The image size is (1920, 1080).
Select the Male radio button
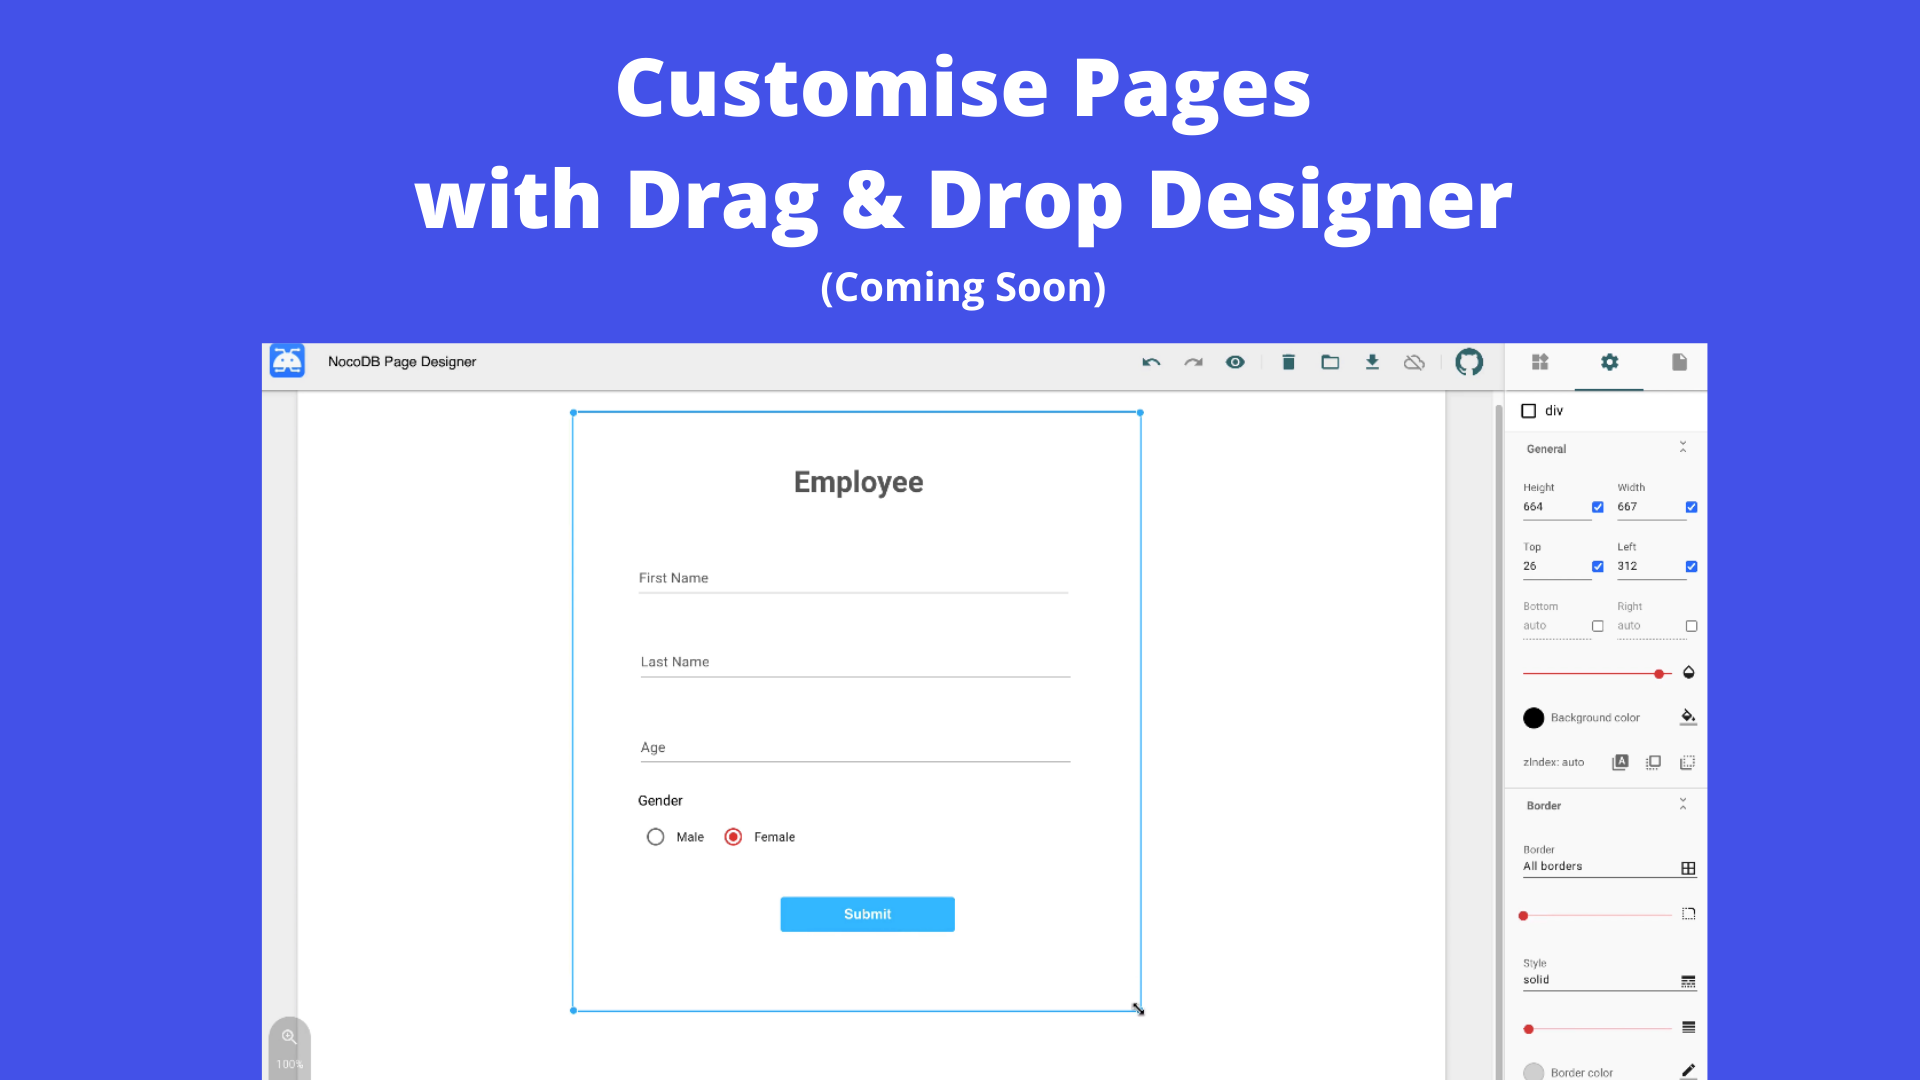[x=655, y=837]
